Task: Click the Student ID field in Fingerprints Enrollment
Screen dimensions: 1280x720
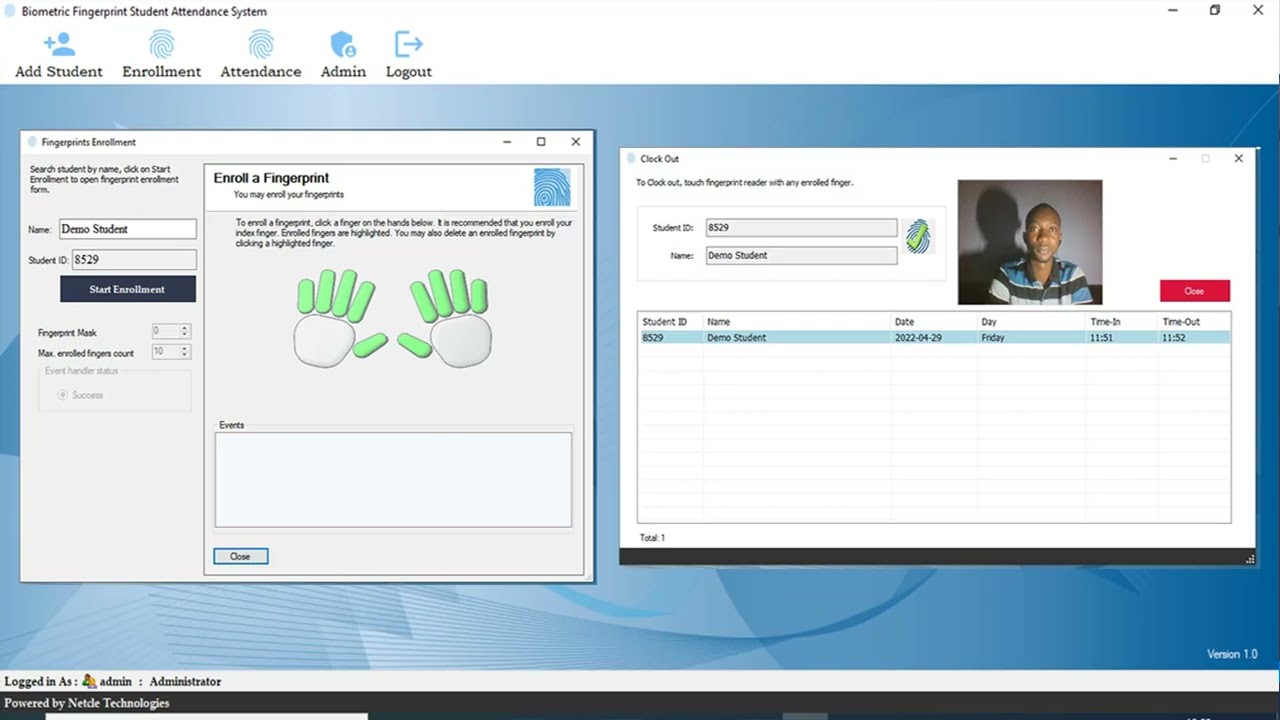Action: (134, 260)
